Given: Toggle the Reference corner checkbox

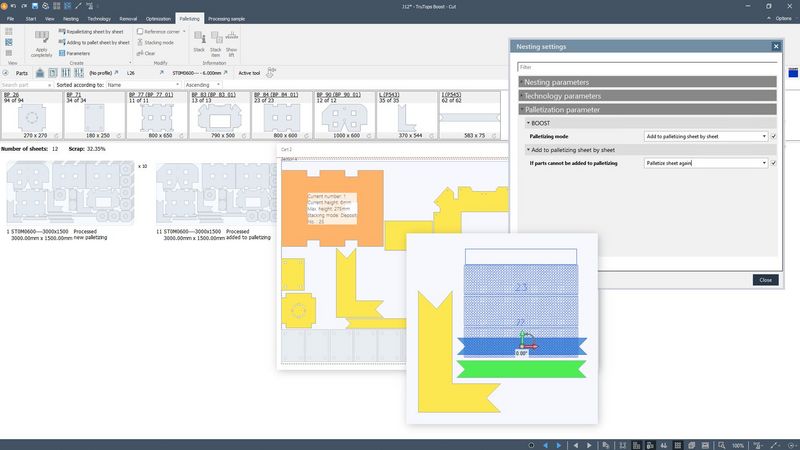Looking at the screenshot, I should click(x=139, y=32).
